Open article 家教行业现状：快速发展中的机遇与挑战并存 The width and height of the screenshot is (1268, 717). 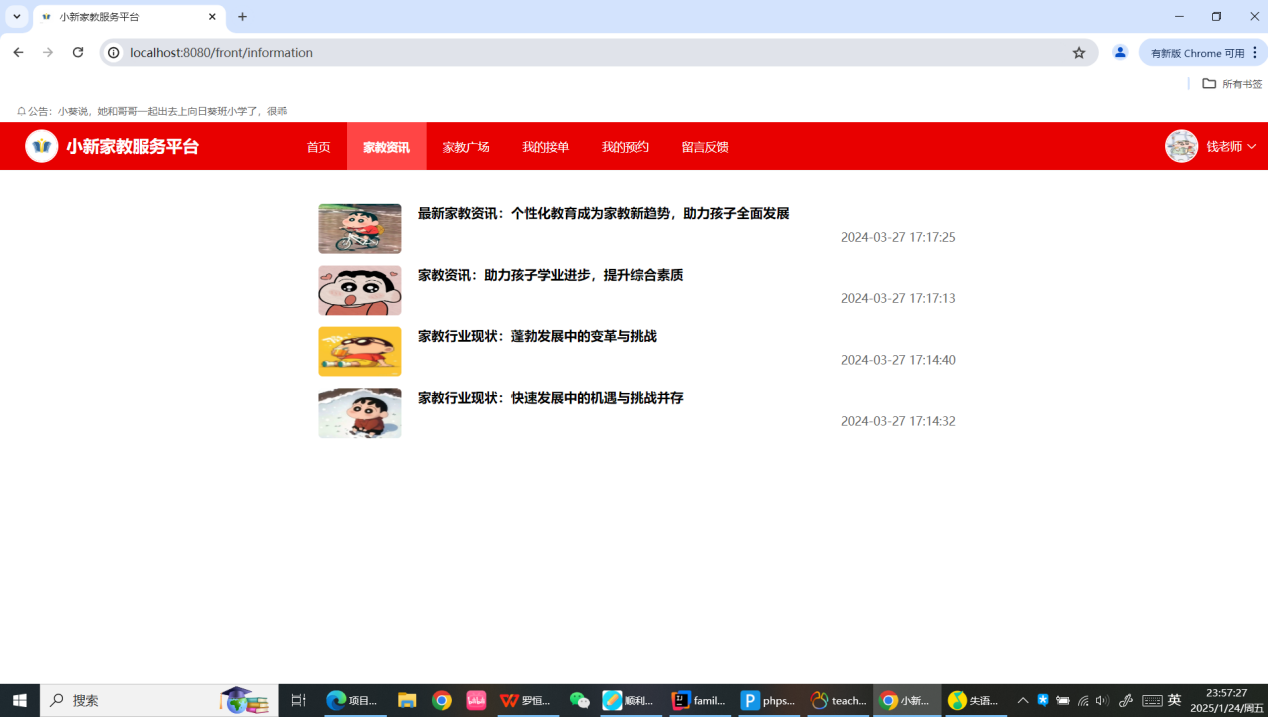click(550, 398)
